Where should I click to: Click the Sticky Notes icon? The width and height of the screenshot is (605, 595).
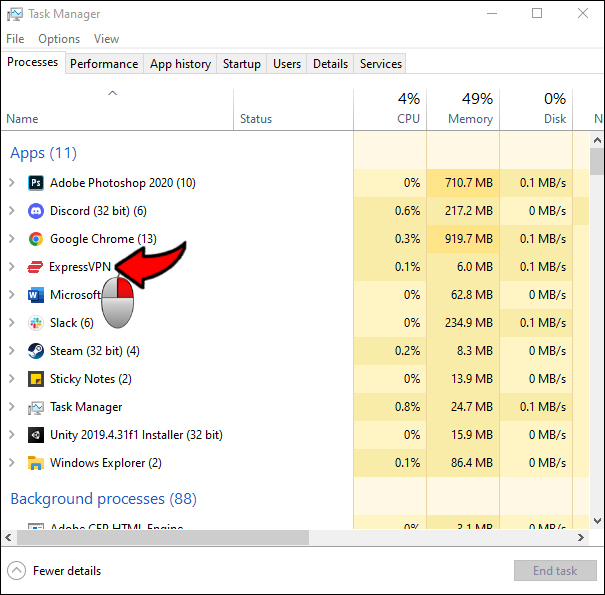pos(36,379)
